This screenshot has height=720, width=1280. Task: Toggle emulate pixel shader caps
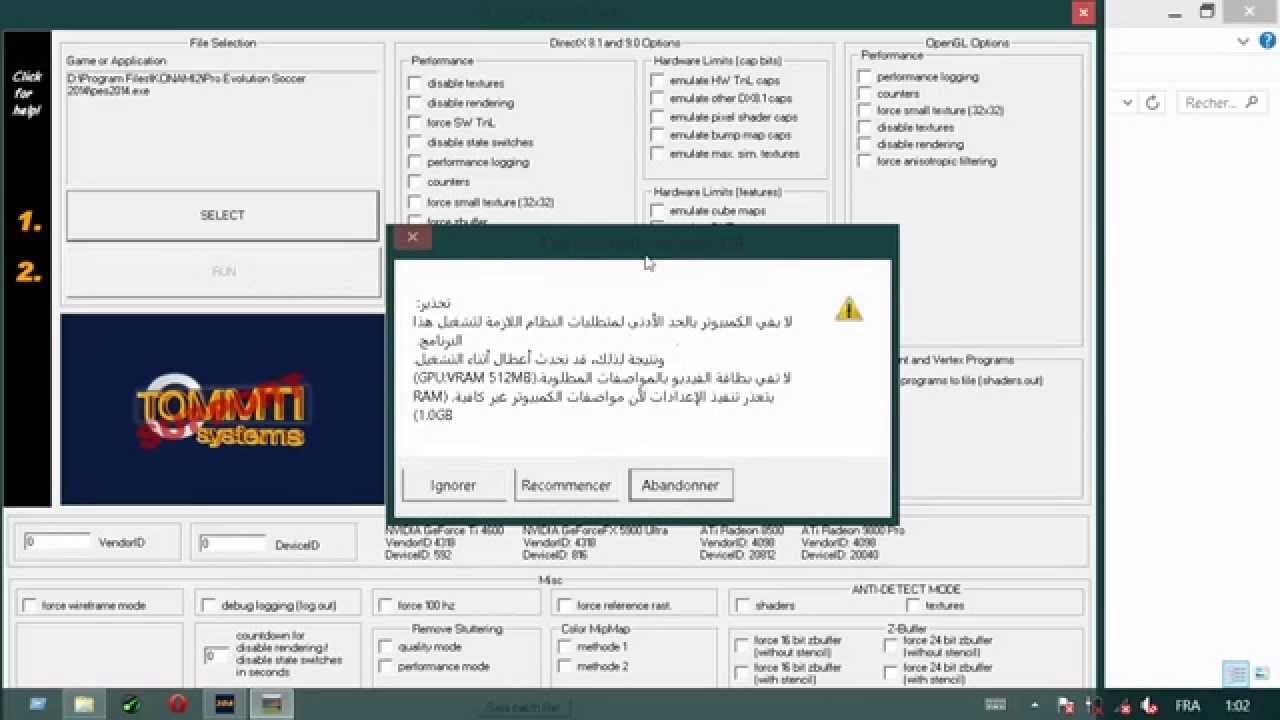[x=657, y=117]
